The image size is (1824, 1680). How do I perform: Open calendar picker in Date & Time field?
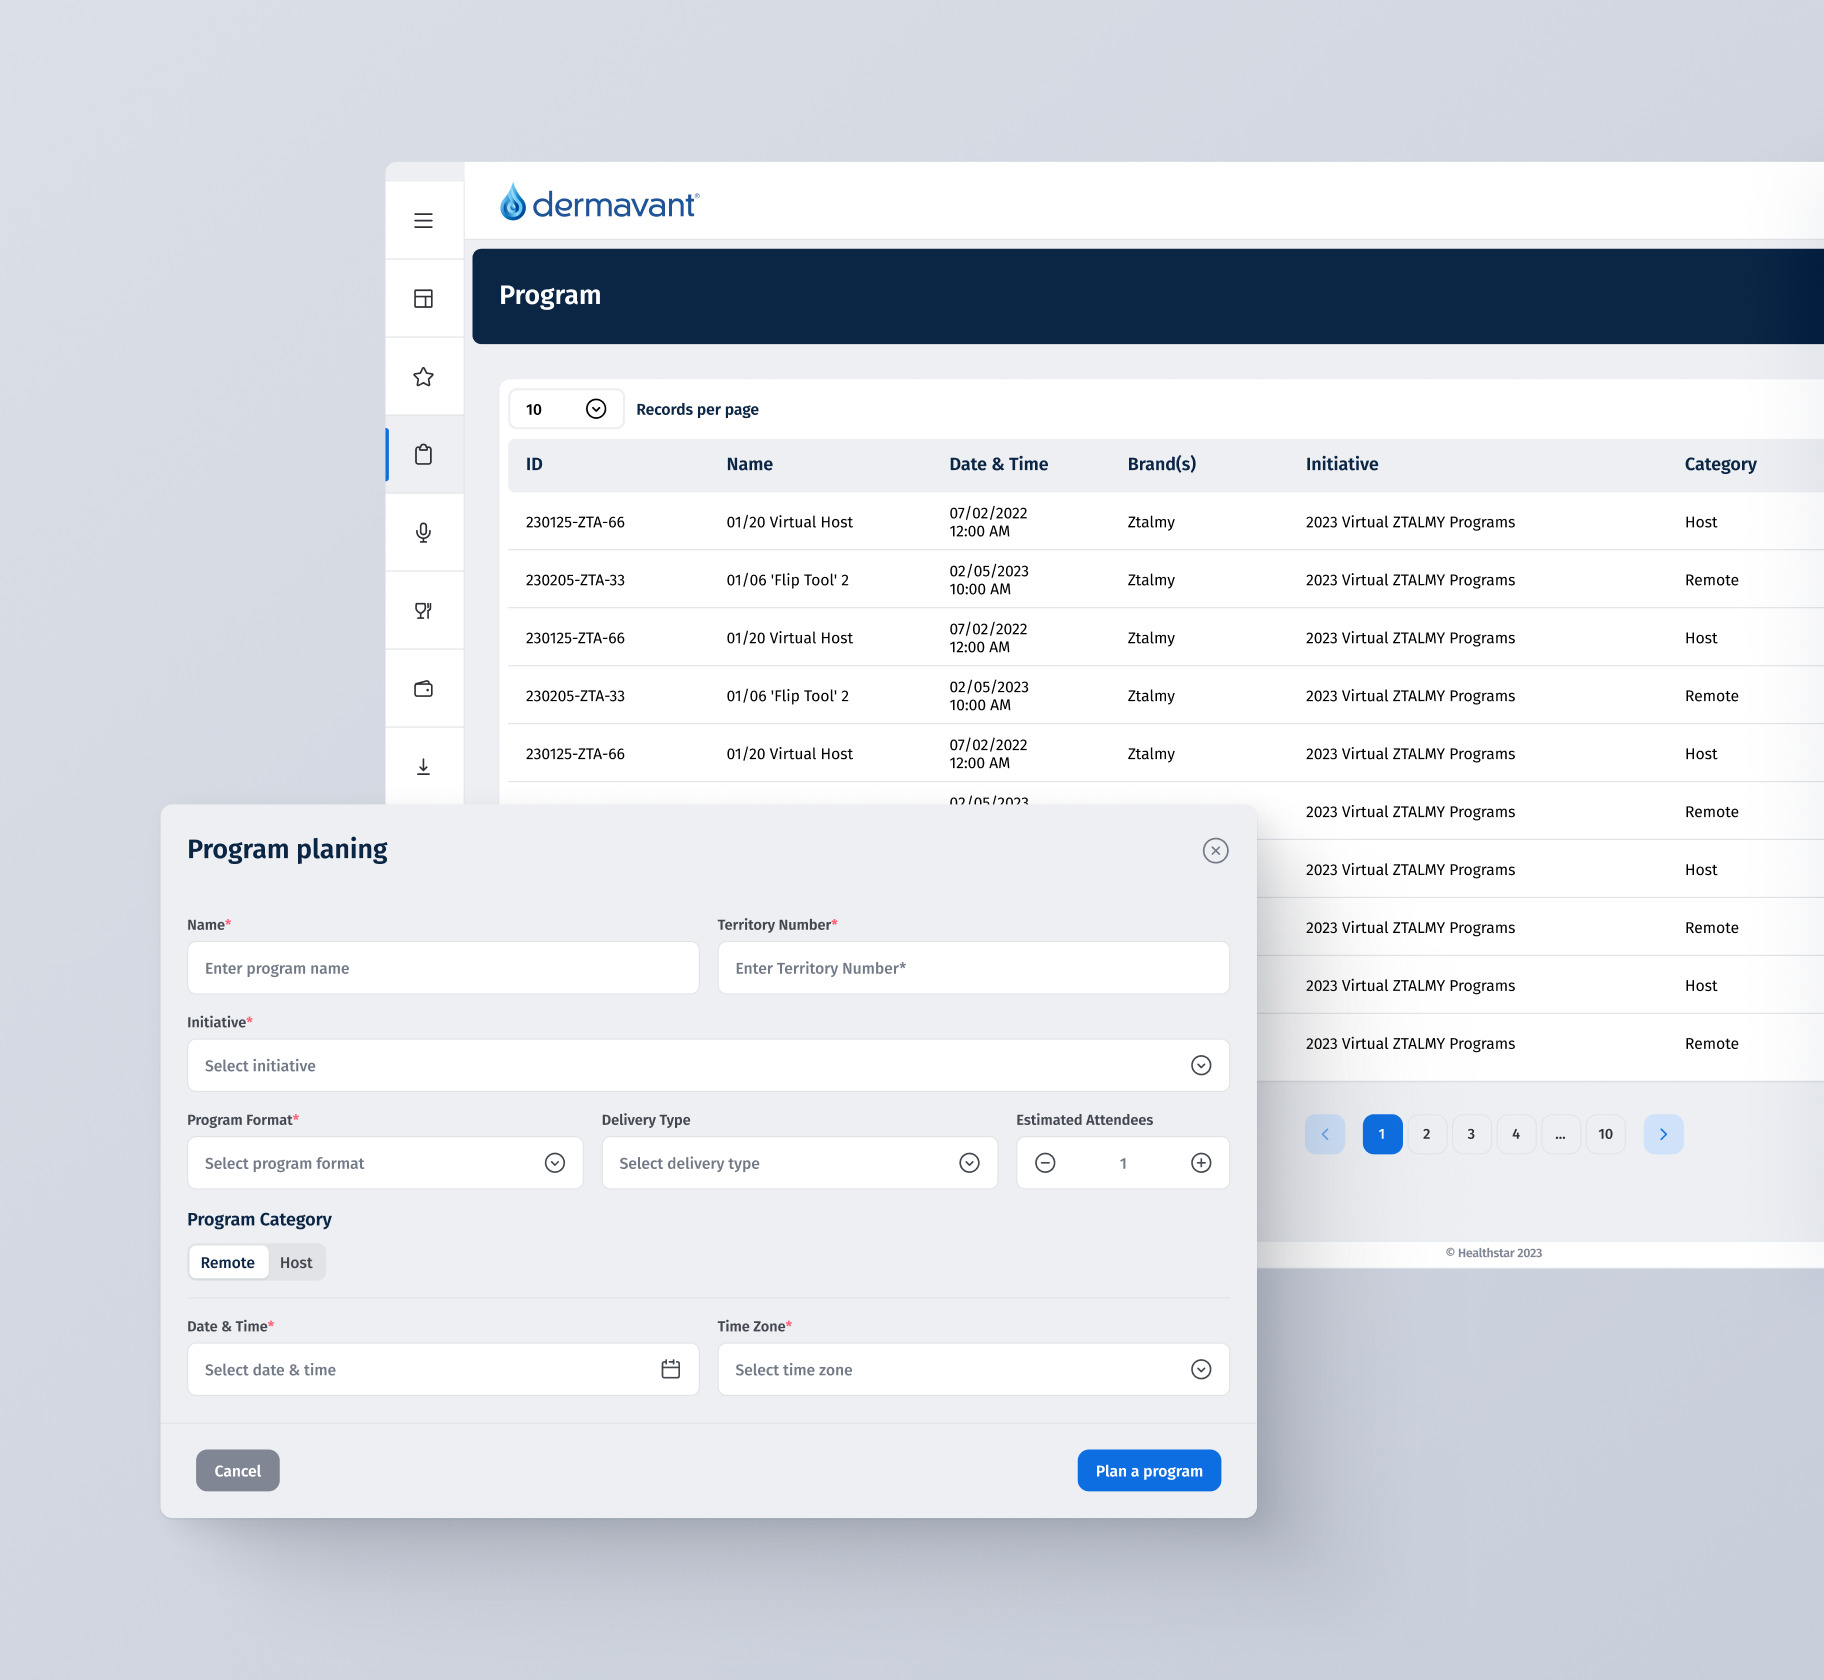pyautogui.click(x=670, y=1369)
